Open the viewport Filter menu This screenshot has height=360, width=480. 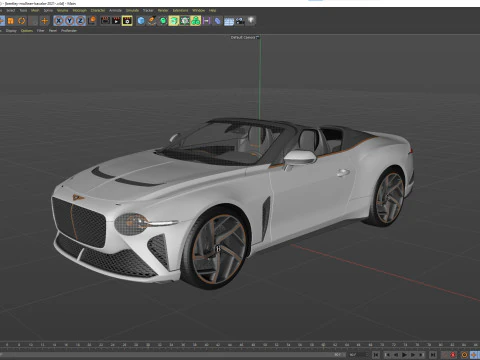[x=41, y=31]
